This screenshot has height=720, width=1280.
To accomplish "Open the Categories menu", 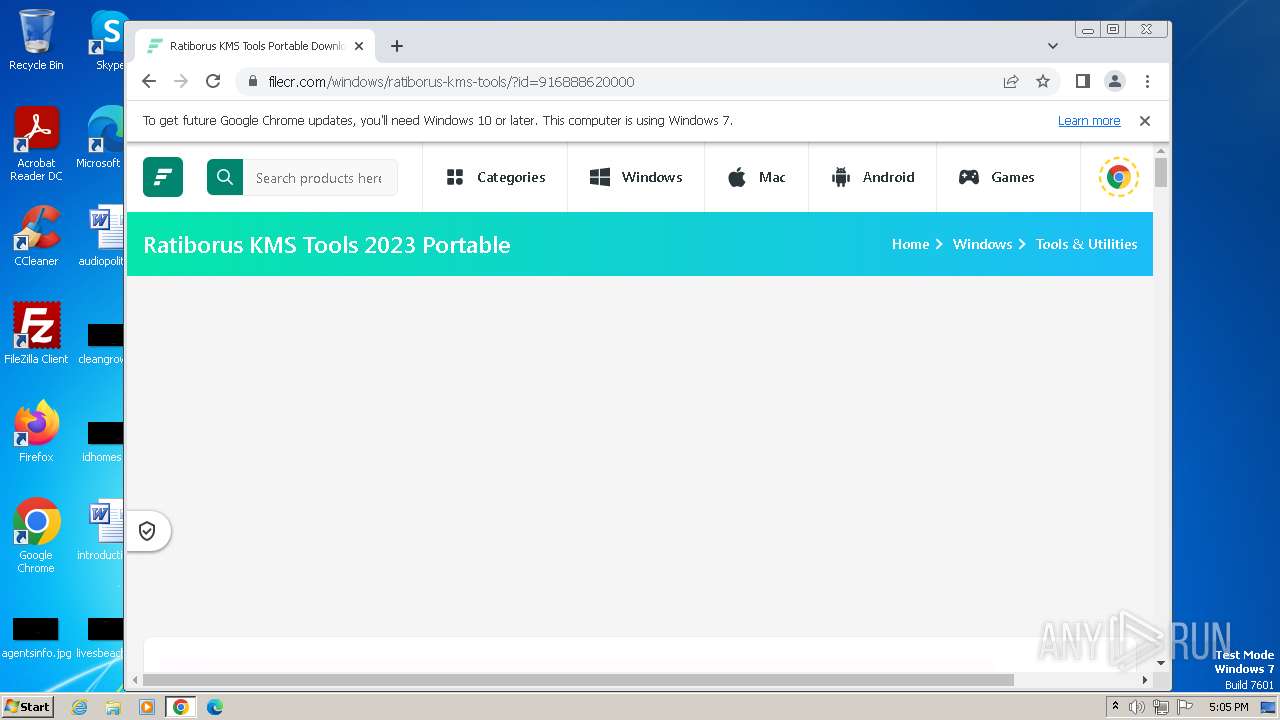I will (x=495, y=177).
